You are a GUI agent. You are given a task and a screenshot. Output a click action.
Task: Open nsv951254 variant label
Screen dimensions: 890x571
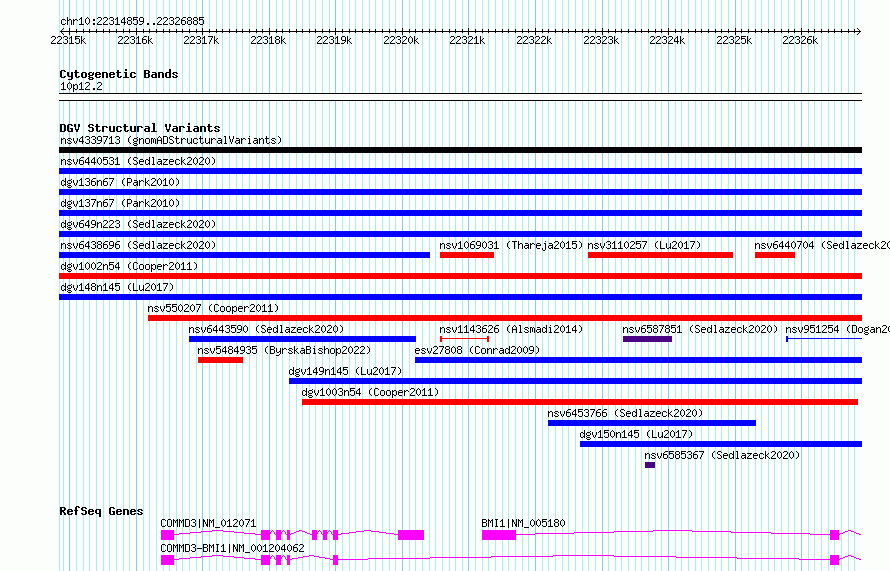(837, 329)
